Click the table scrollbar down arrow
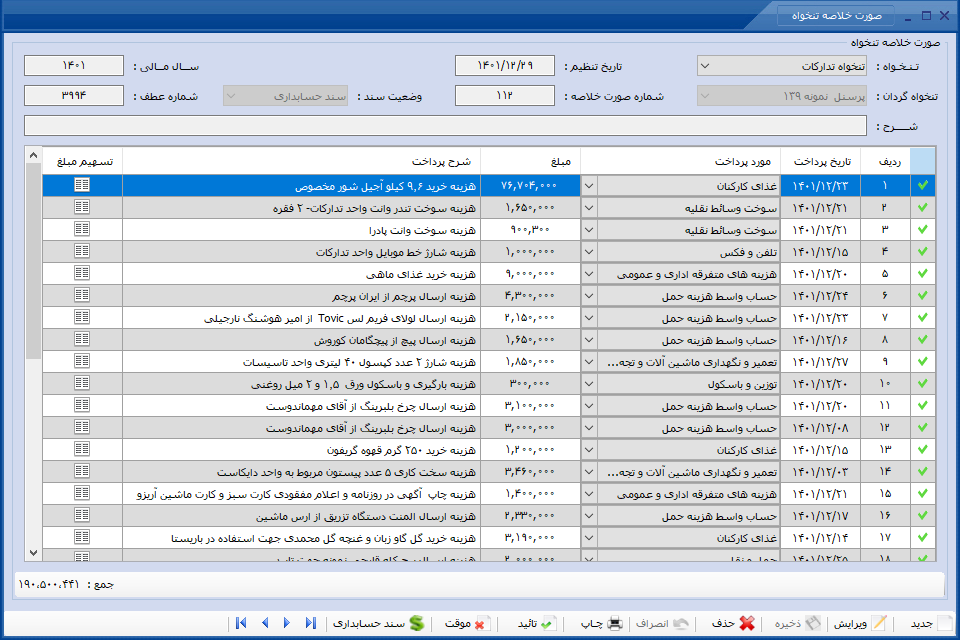The width and height of the screenshot is (960, 640). tap(34, 552)
